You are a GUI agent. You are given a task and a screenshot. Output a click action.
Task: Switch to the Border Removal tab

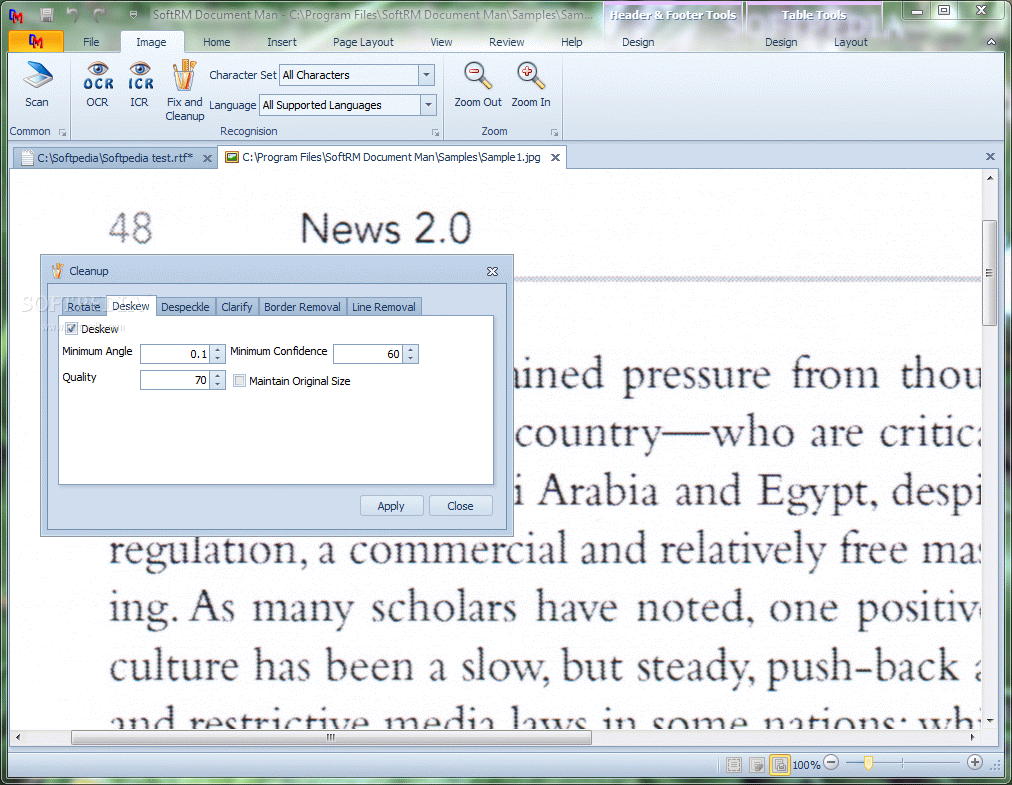[x=302, y=307]
